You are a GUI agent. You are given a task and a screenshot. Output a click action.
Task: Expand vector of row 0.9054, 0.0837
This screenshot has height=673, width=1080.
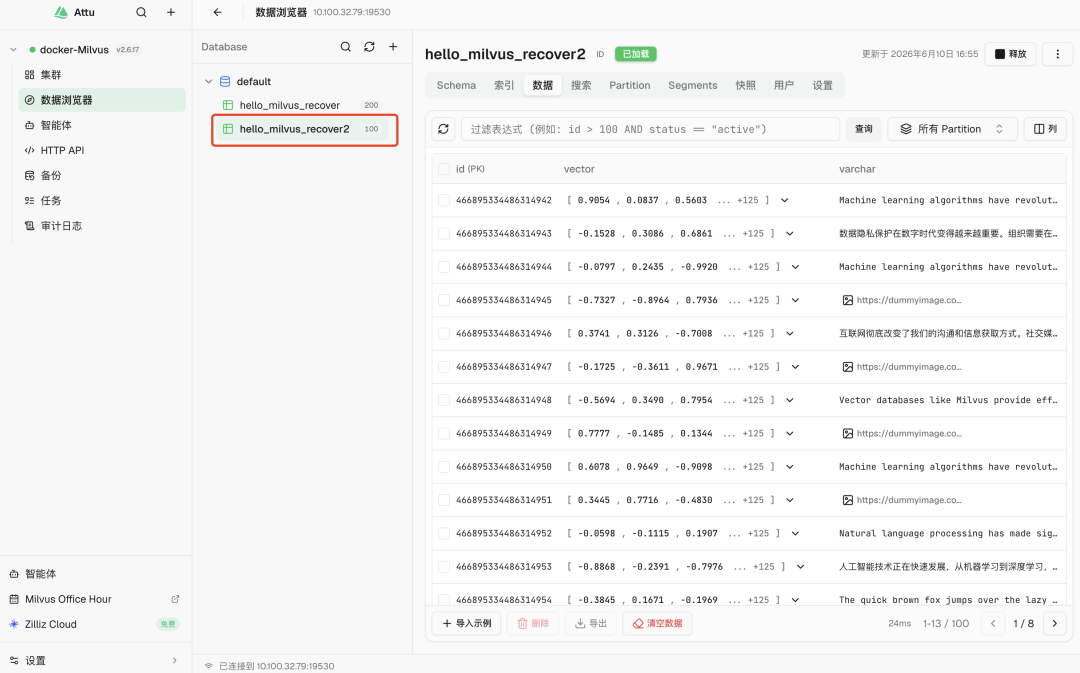point(785,200)
